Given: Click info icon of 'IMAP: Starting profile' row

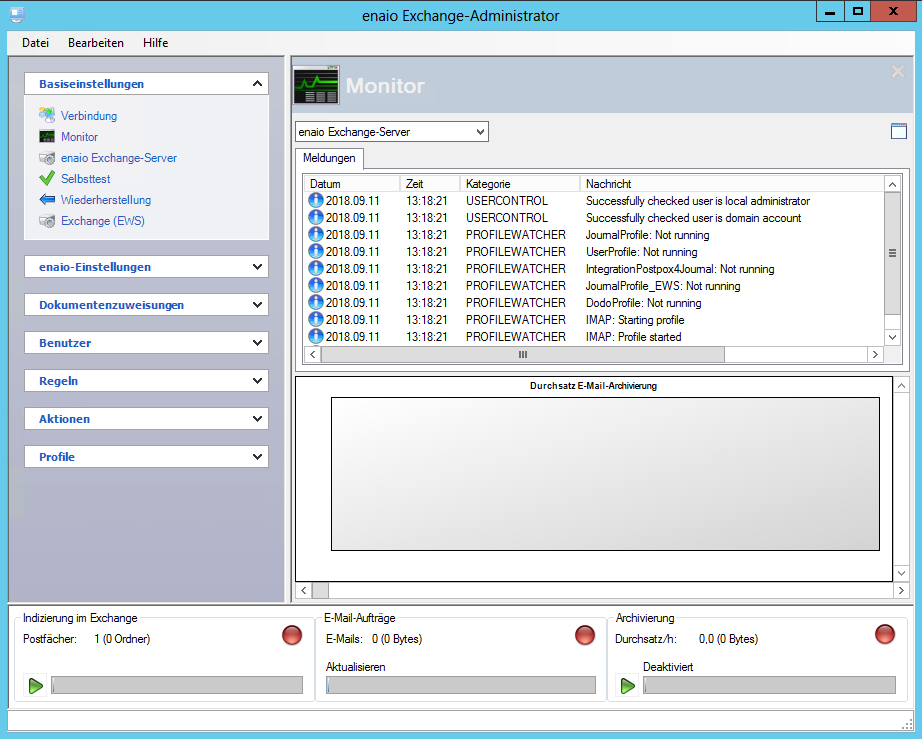Looking at the screenshot, I should pos(316,320).
